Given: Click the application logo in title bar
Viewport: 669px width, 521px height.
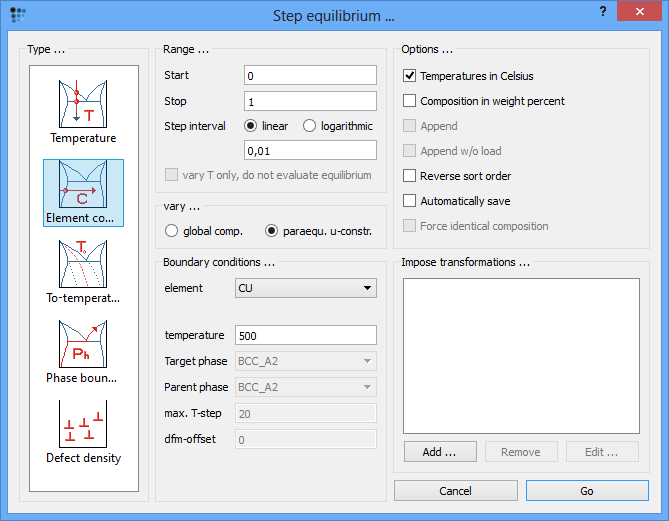Looking at the screenshot, I should coord(17,16).
